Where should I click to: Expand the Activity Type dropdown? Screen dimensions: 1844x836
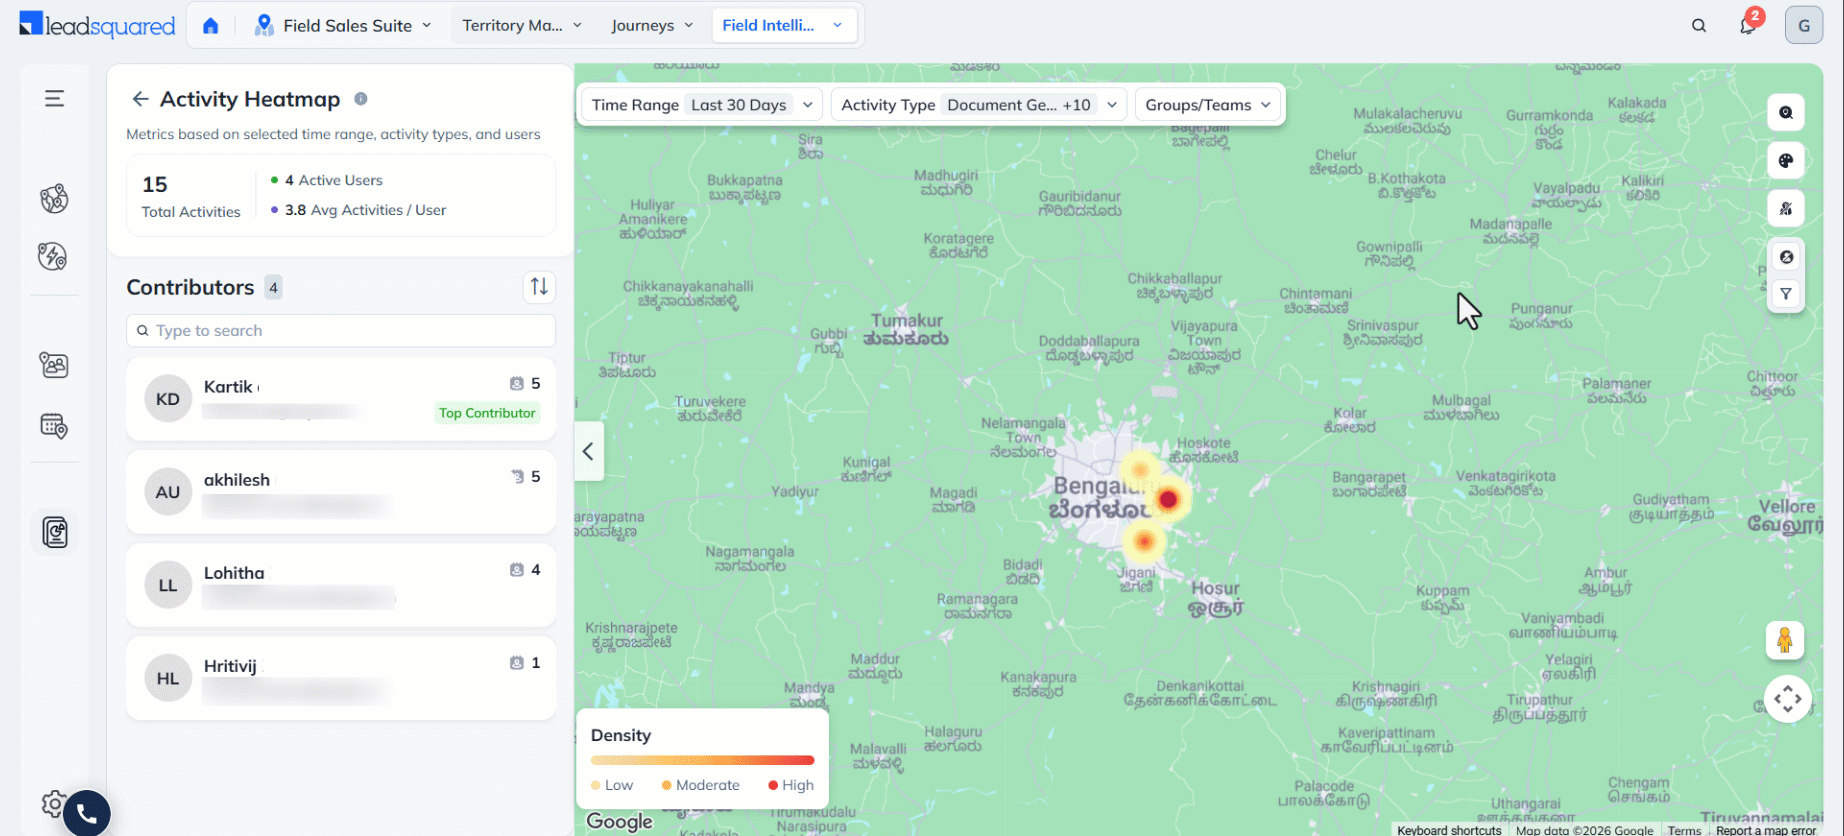coord(979,105)
